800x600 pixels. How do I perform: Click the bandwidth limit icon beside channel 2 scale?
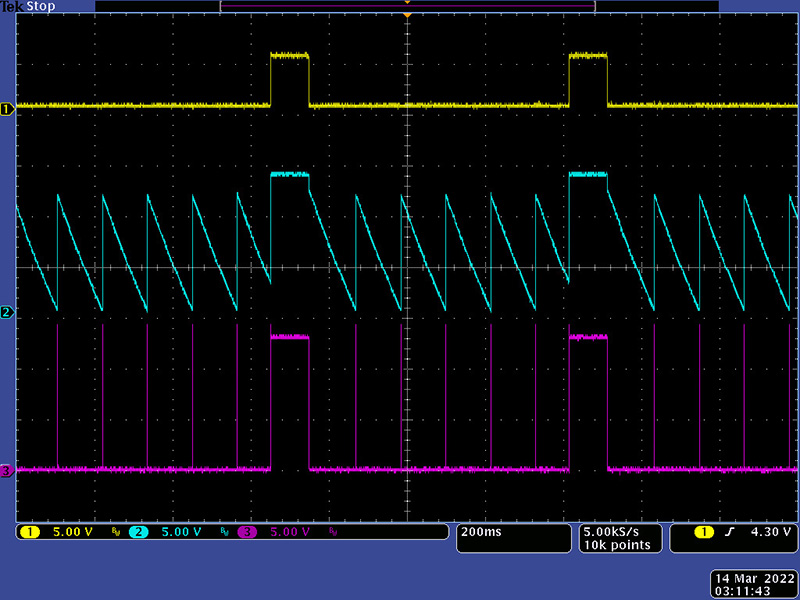(224, 532)
